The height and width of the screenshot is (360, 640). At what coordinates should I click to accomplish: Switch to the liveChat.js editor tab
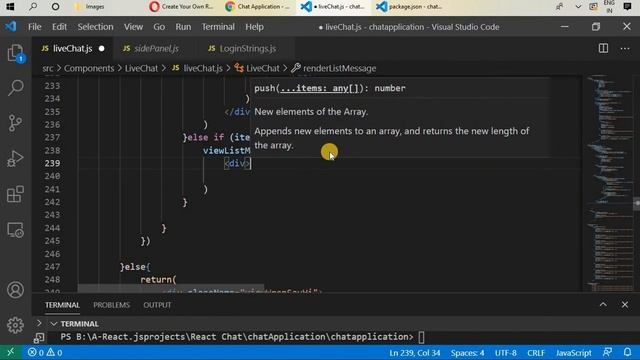[x=72, y=49]
